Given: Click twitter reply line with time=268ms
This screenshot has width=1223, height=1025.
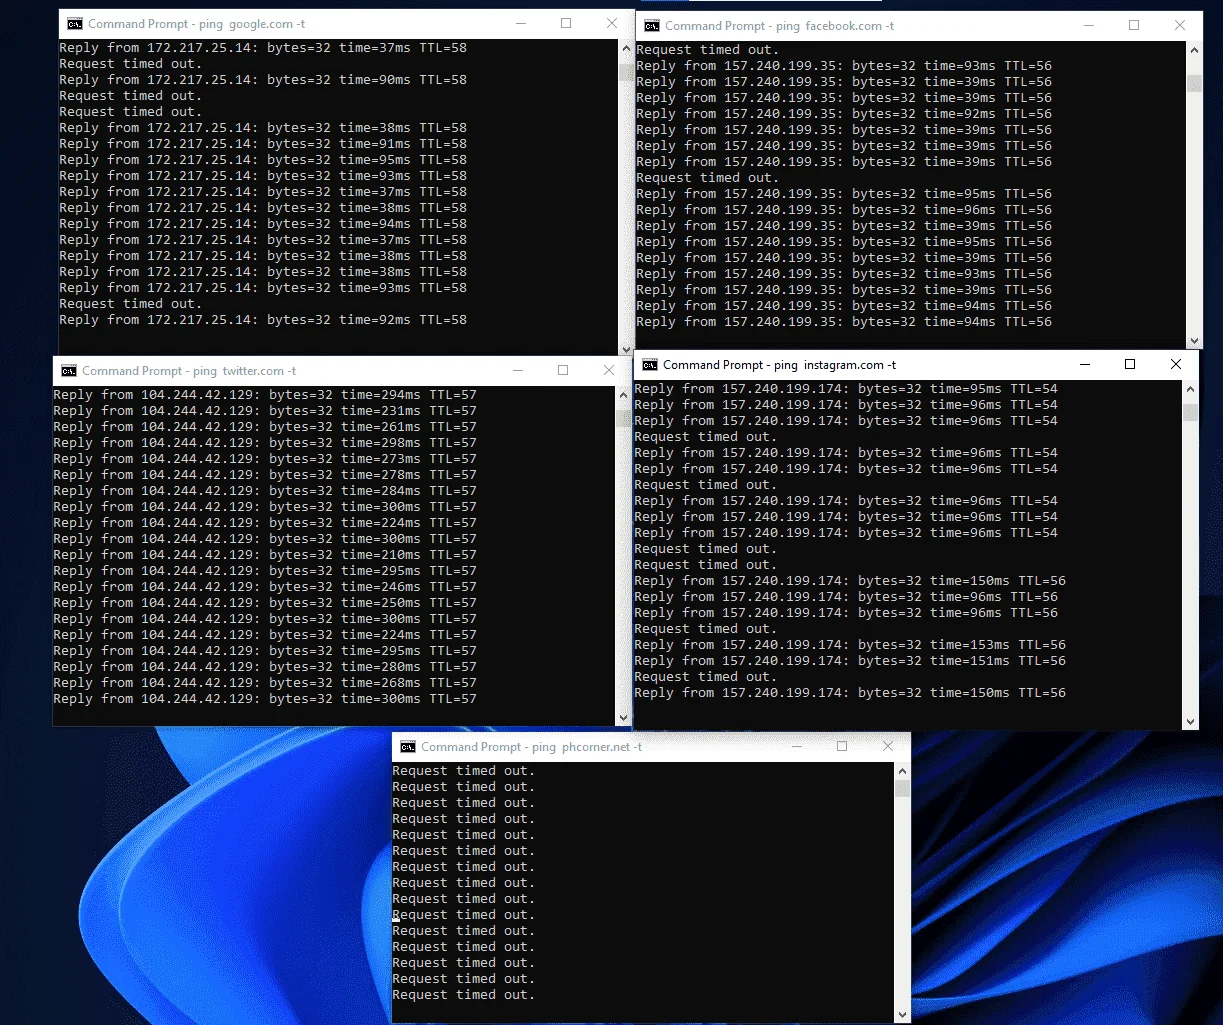Looking at the screenshot, I should [265, 683].
